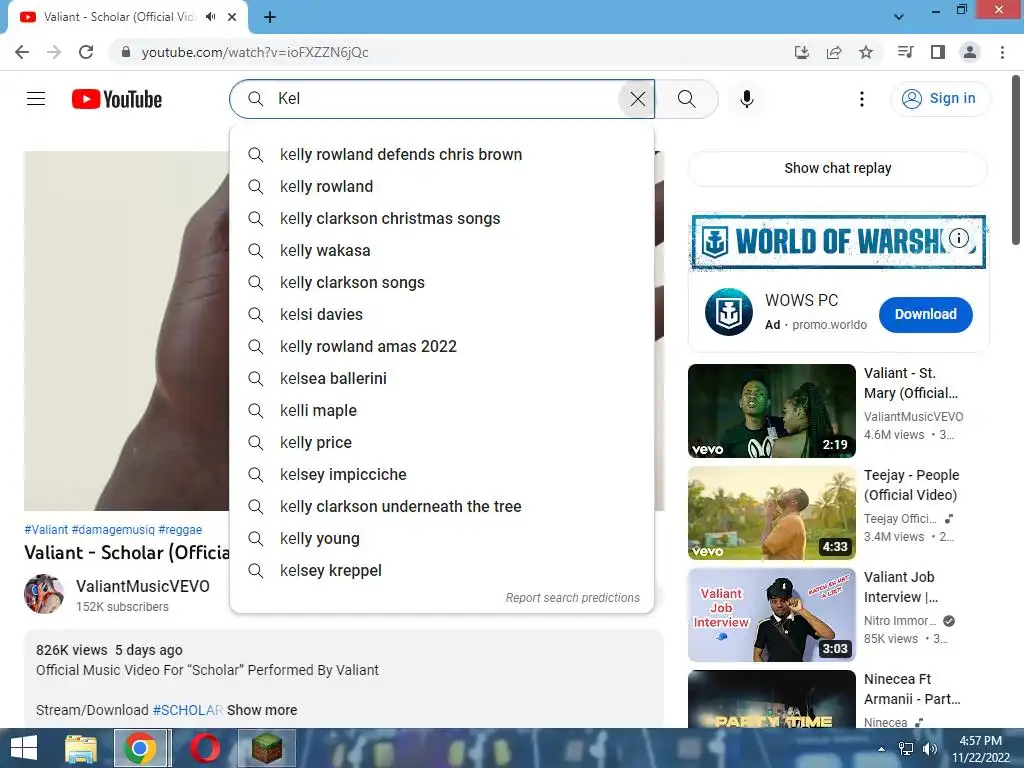The height and width of the screenshot is (768, 1024).
Task: Pick suggestion kelsea ballerini
Action: point(441,378)
